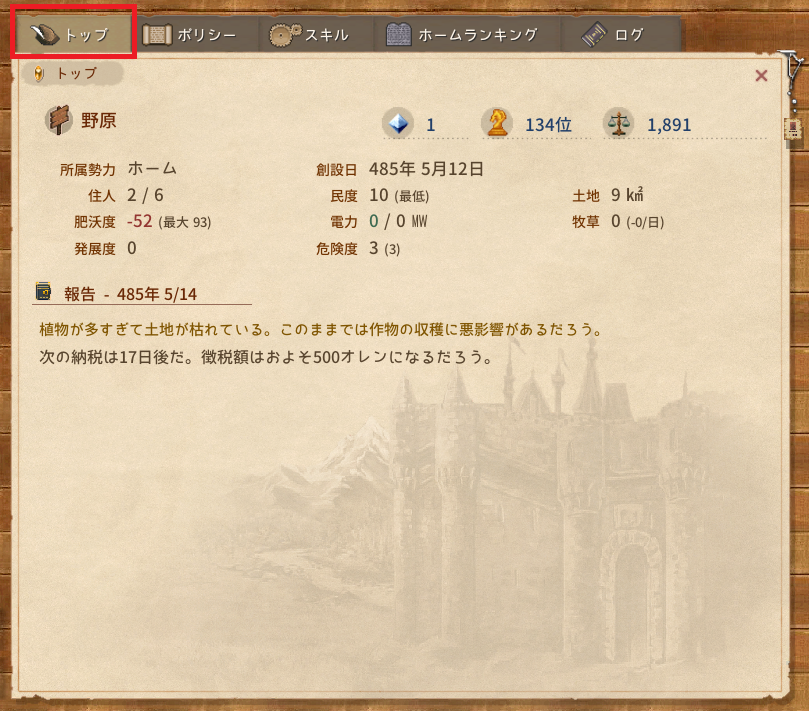Click the 肥沃度 -52 value
Viewport: 809px width, 711px height.
pos(139,221)
